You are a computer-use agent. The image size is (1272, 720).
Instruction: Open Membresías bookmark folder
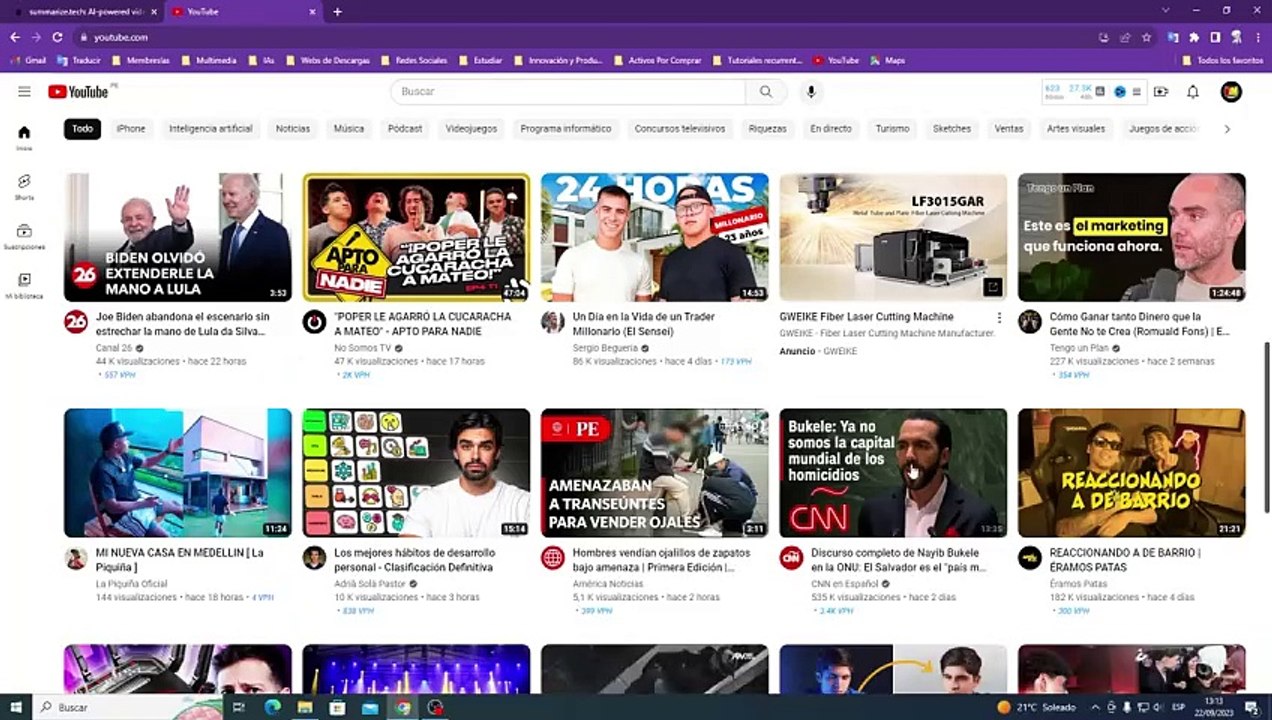click(141, 60)
